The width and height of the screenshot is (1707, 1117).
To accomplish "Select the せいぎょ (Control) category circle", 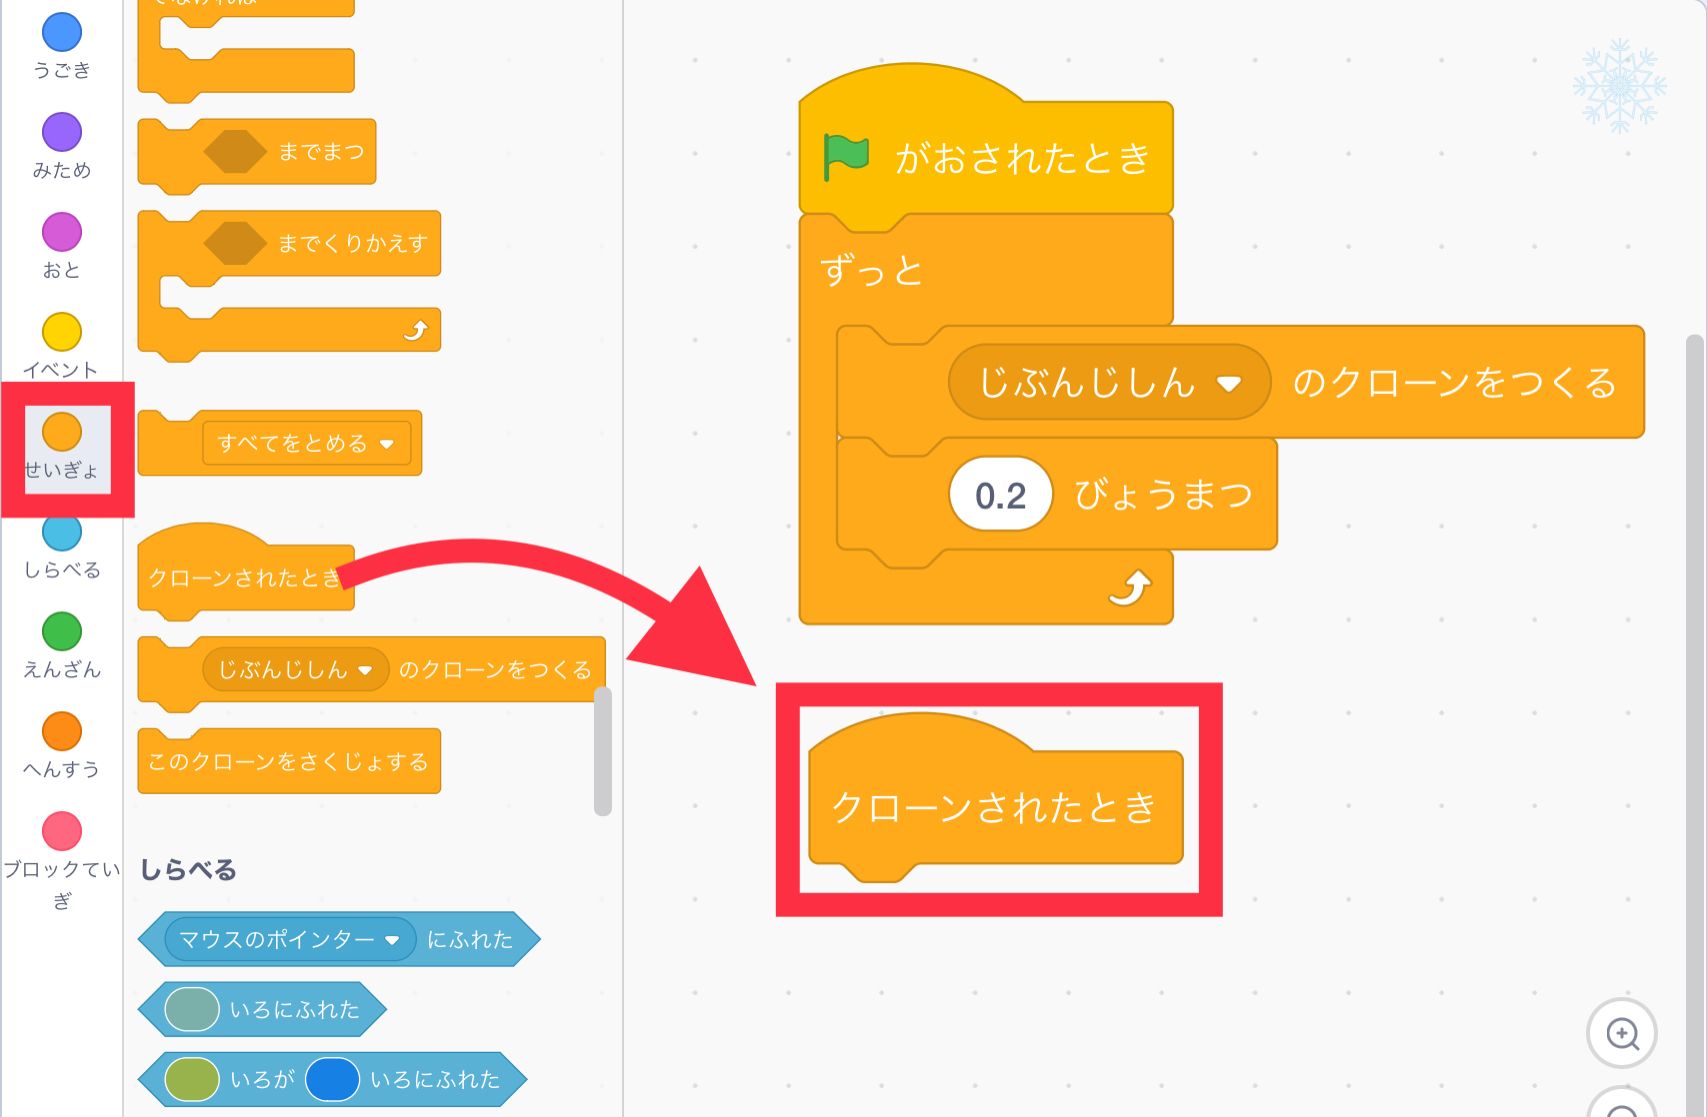I will [62, 432].
